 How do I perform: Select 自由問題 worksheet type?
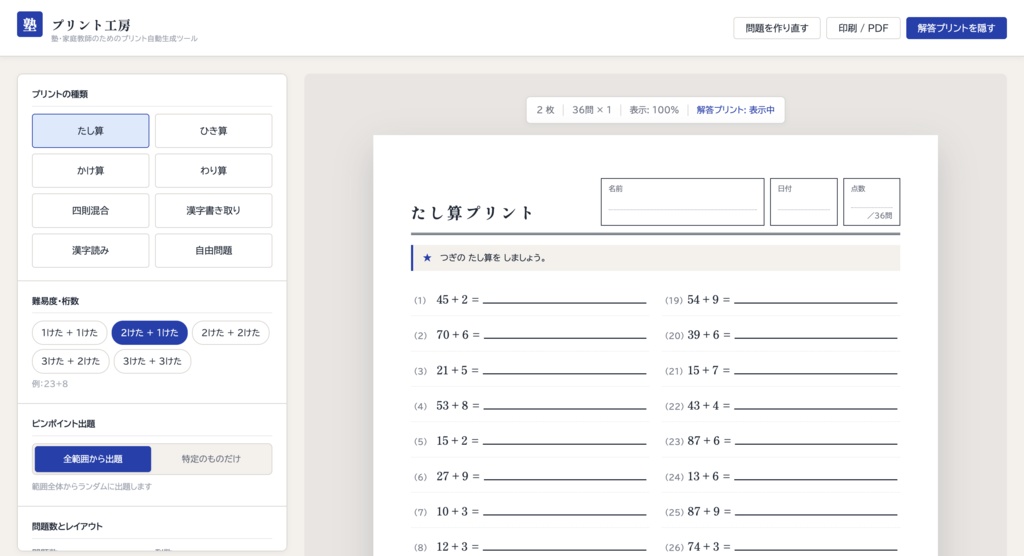tap(214, 250)
